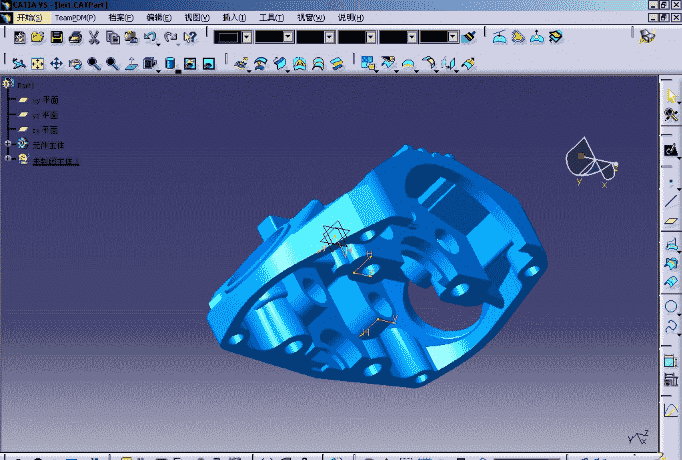The height and width of the screenshot is (460, 682).
Task: Click the painter brush icon after dropdowns
Action: point(471,37)
